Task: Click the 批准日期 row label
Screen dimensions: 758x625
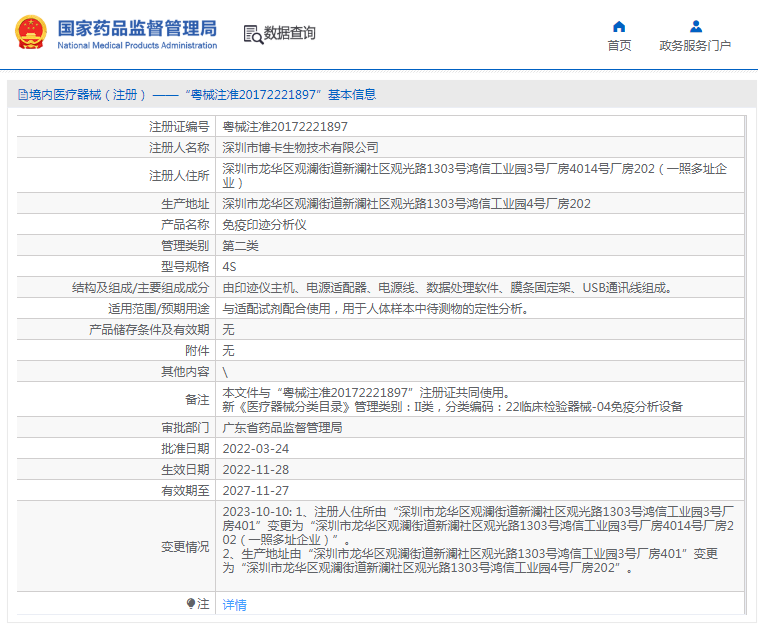Action: click(185, 449)
